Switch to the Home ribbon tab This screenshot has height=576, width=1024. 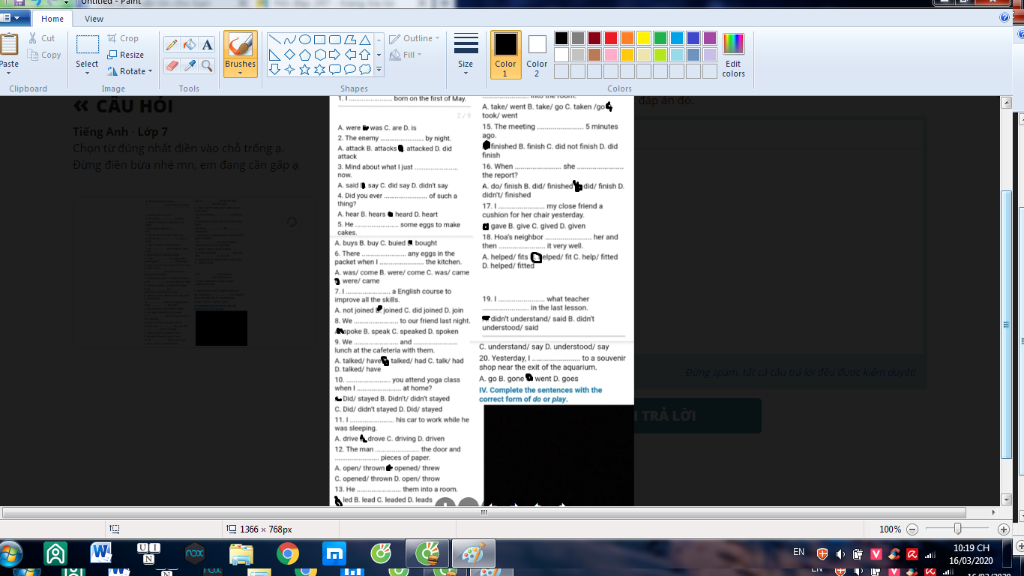[52, 19]
